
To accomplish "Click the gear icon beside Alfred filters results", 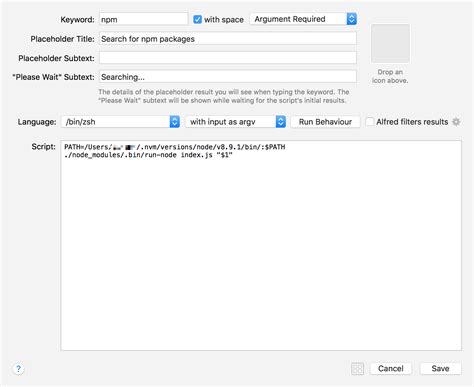I will pos(456,122).
